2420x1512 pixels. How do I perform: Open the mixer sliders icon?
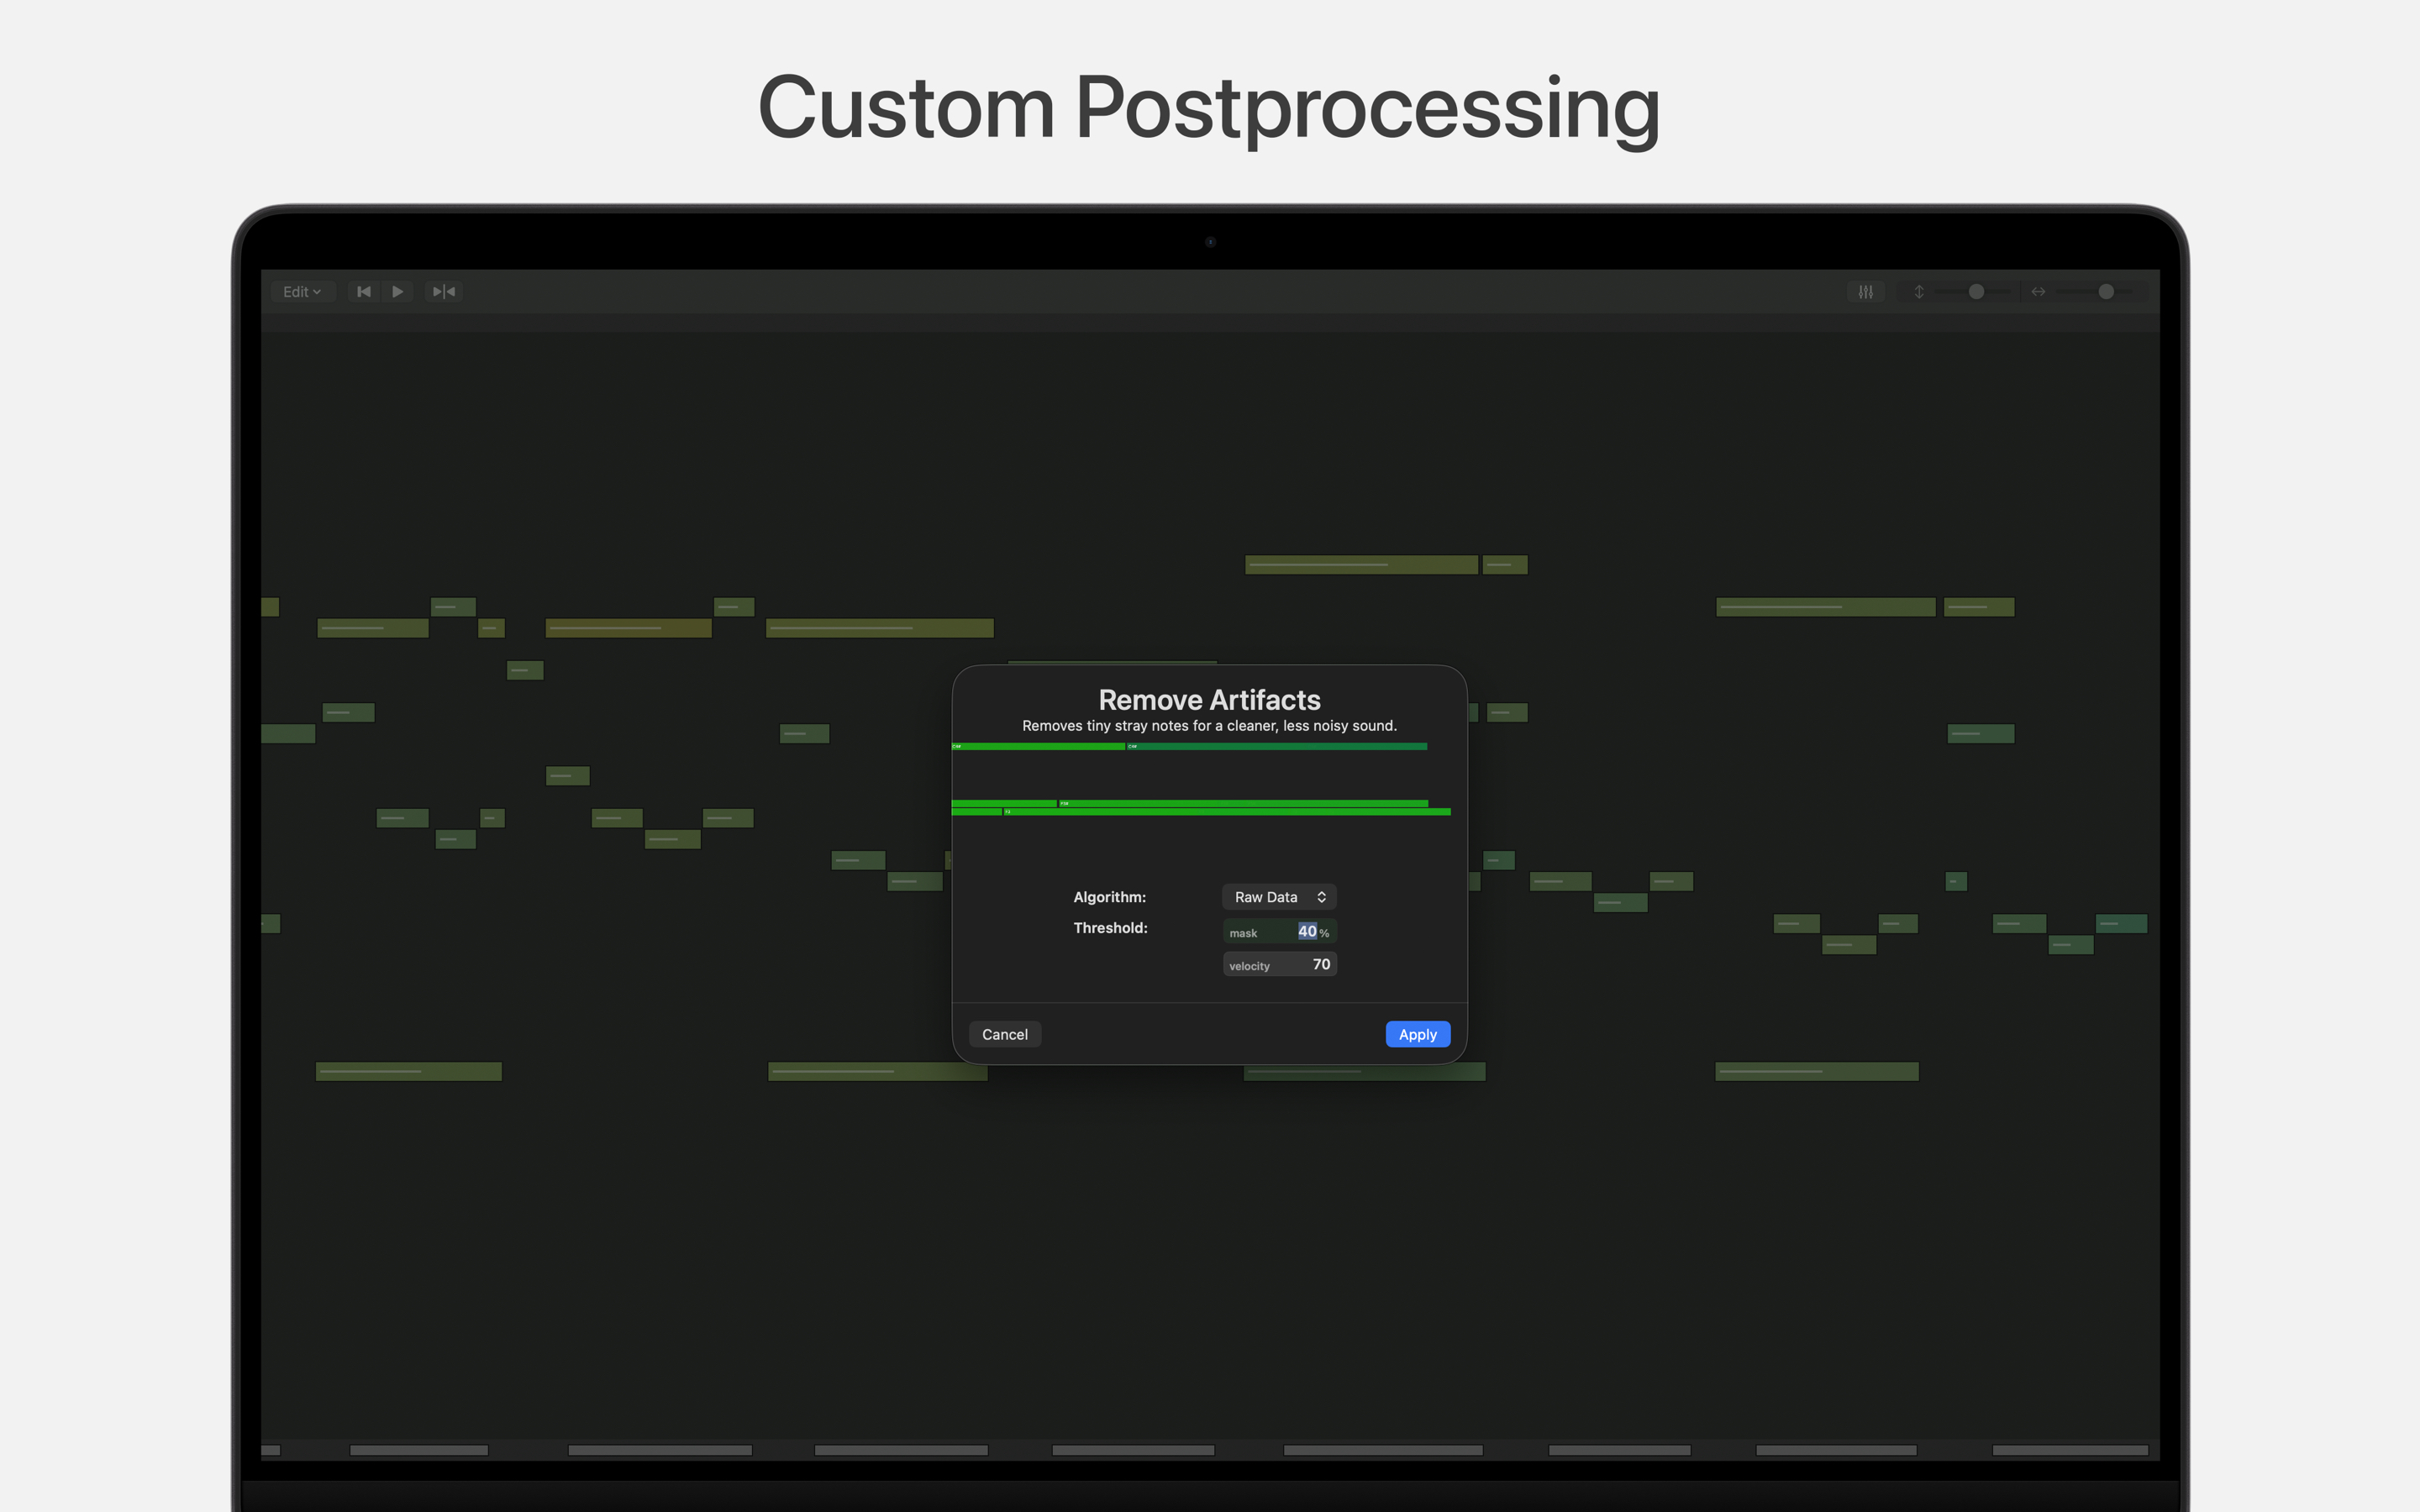pos(1866,292)
